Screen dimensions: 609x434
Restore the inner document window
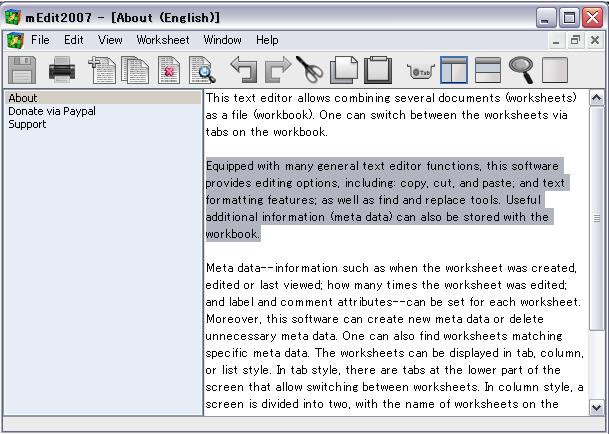[x=575, y=40]
